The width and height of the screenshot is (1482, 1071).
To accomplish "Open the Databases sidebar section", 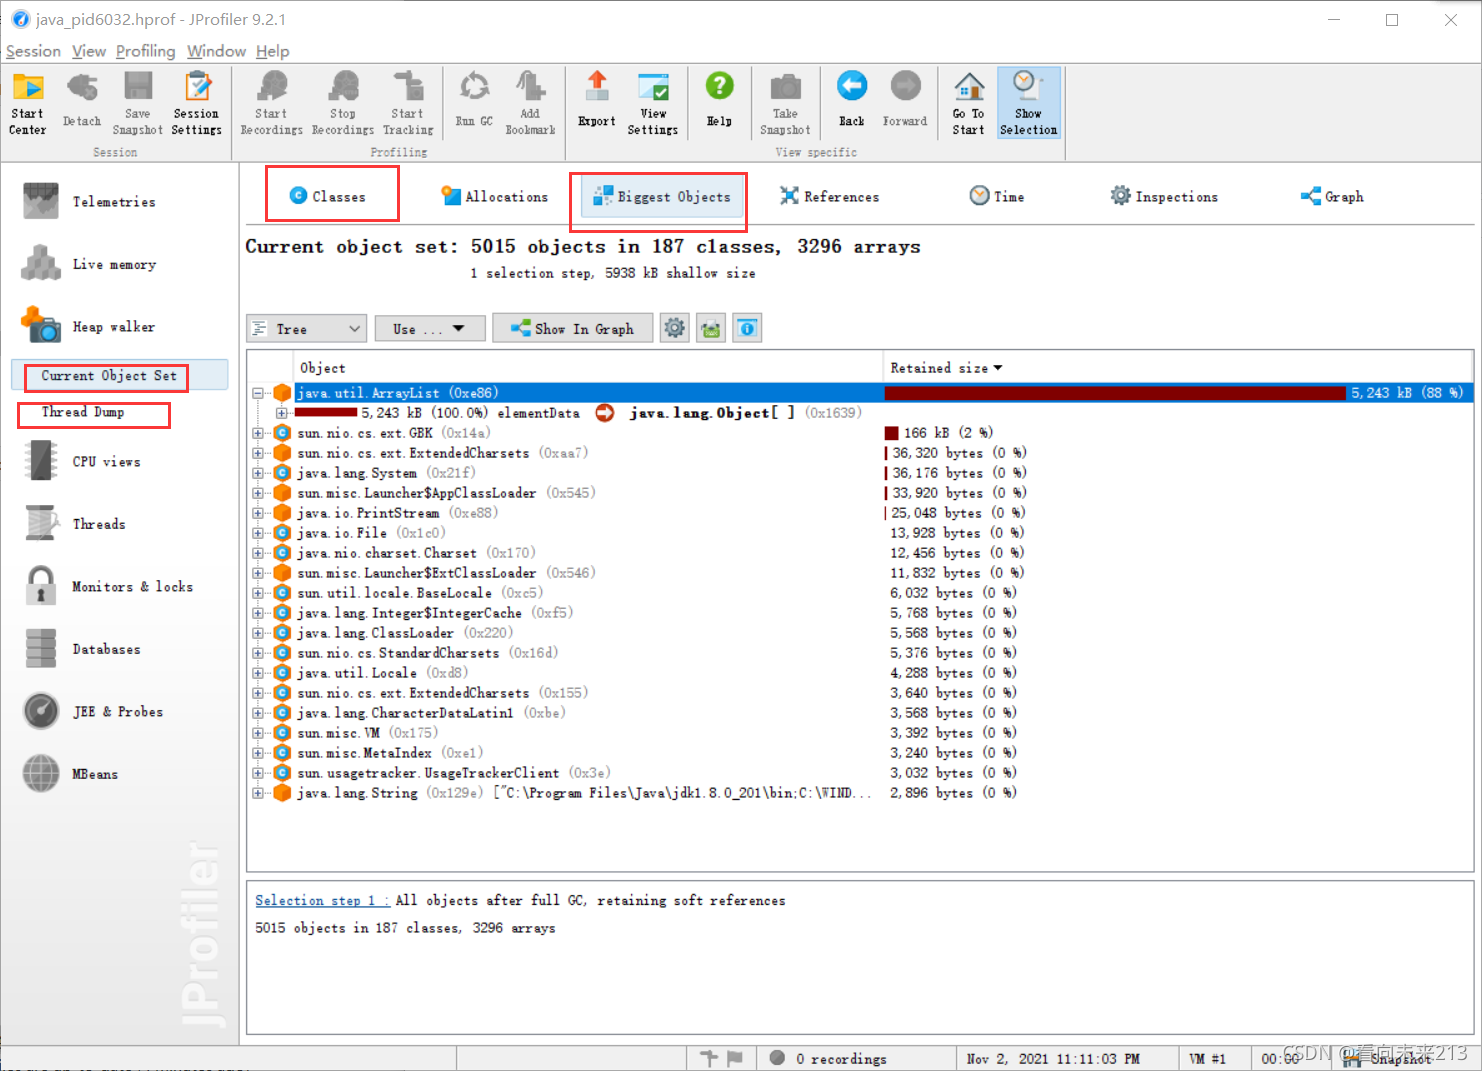I will tap(84, 649).
